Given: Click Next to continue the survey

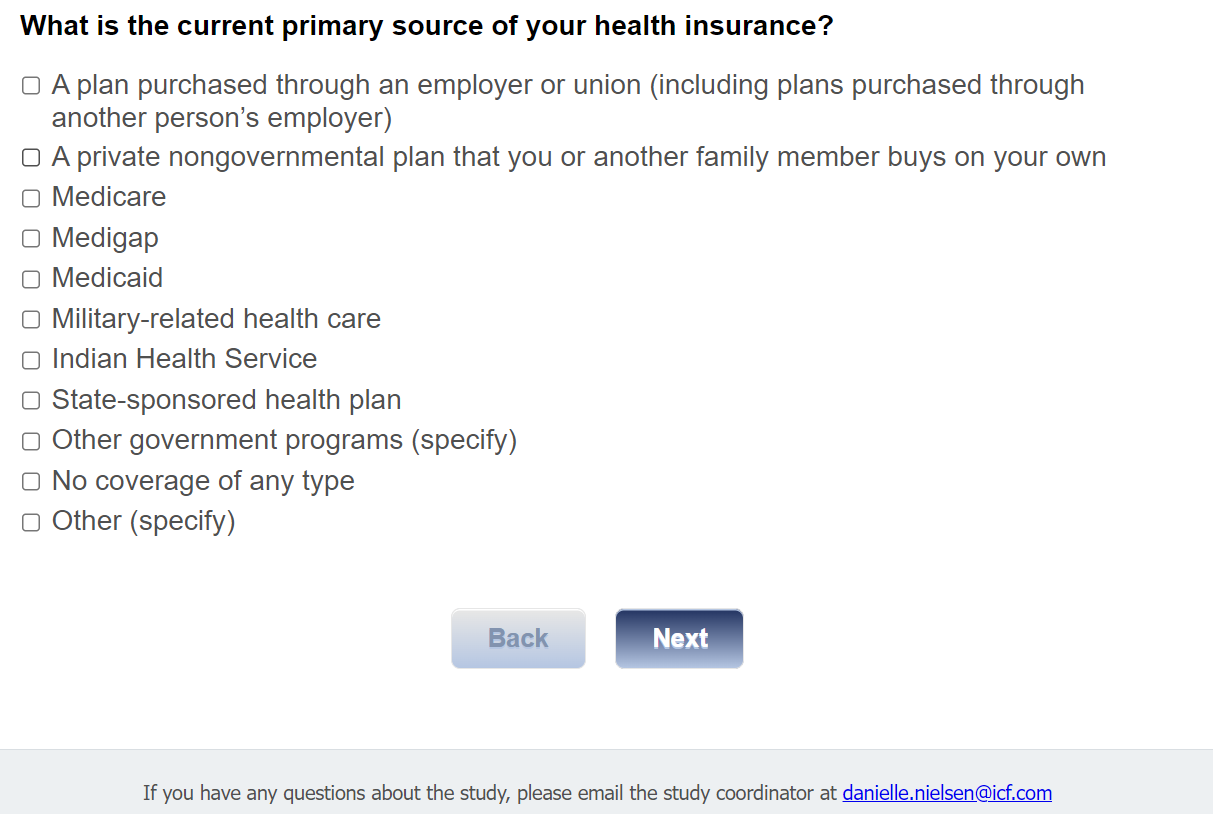Looking at the screenshot, I should [x=679, y=638].
